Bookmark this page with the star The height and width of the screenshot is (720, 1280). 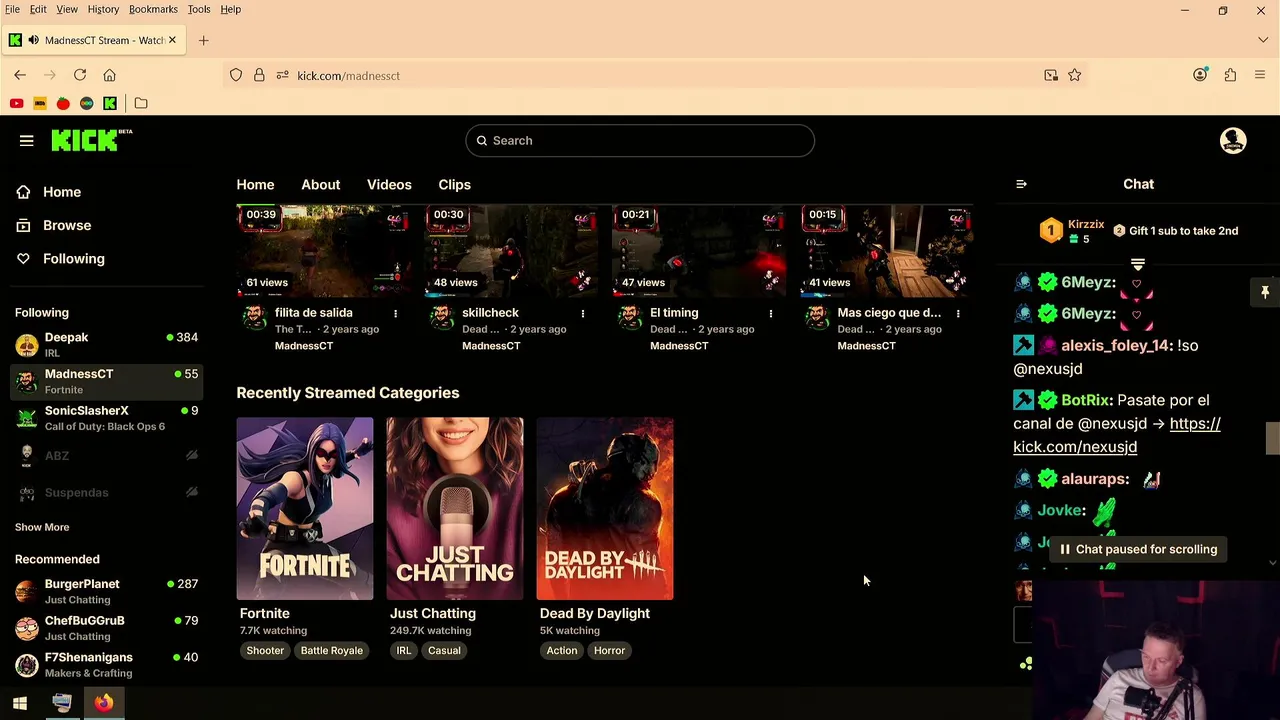1074,75
